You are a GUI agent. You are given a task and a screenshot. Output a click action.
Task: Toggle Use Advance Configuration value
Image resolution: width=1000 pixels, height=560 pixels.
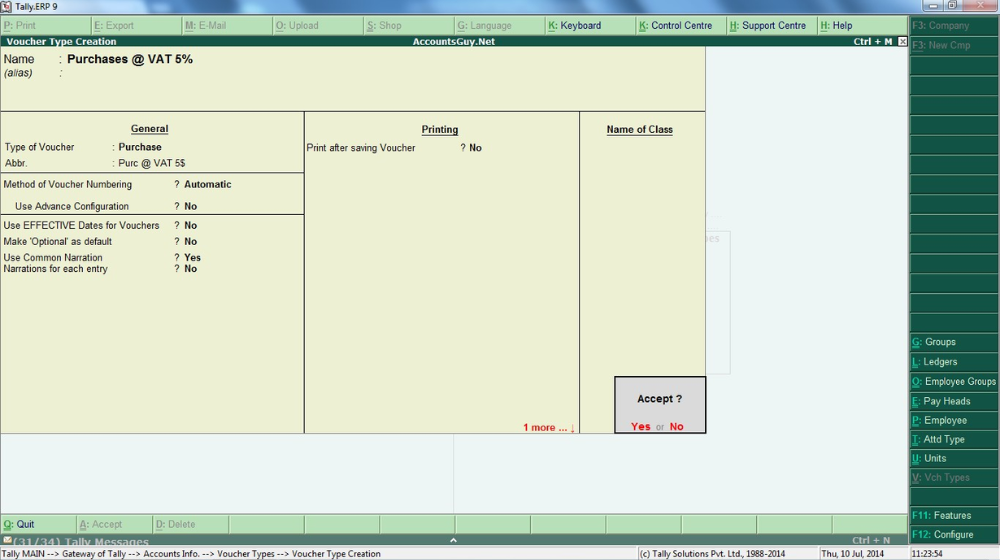coord(190,206)
